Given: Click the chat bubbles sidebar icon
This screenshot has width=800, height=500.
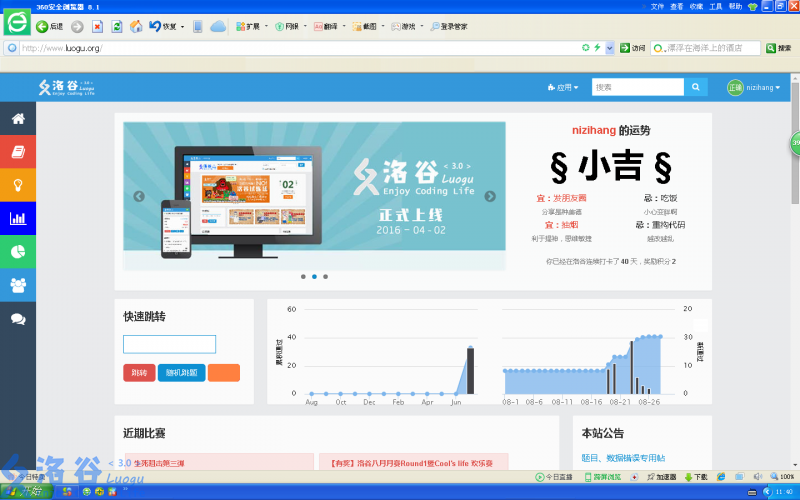Looking at the screenshot, I should click(x=18, y=319).
